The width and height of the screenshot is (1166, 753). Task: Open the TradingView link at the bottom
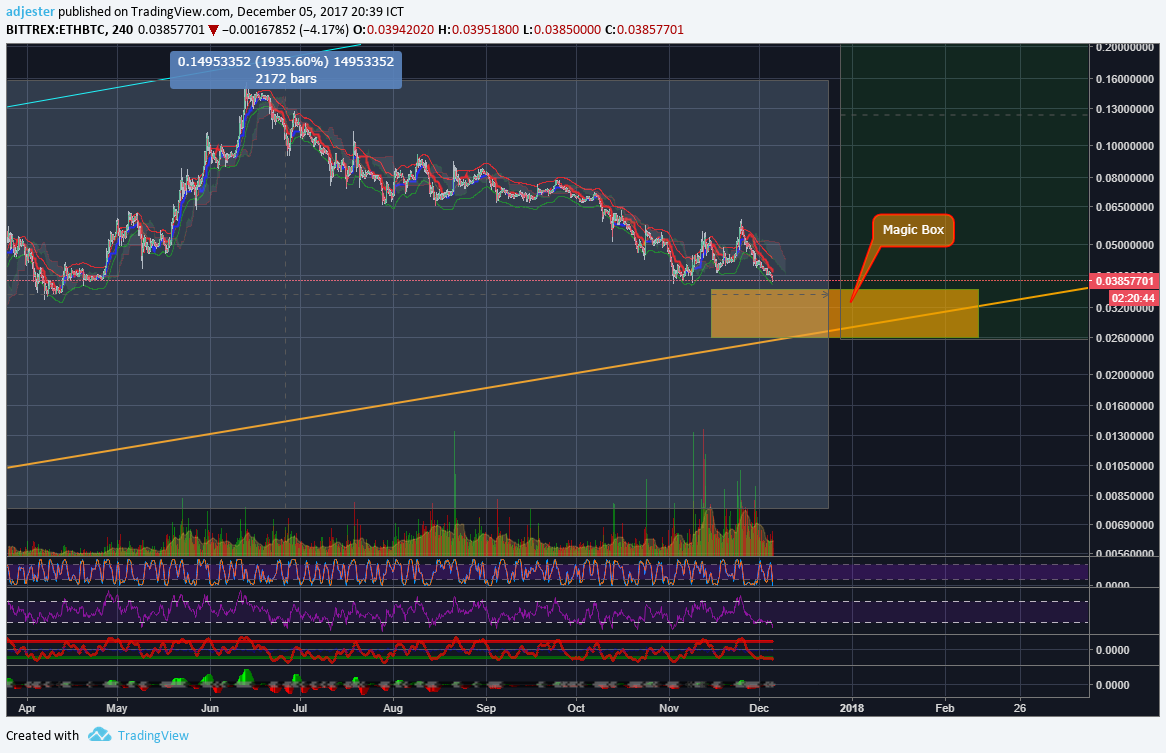[x=153, y=735]
